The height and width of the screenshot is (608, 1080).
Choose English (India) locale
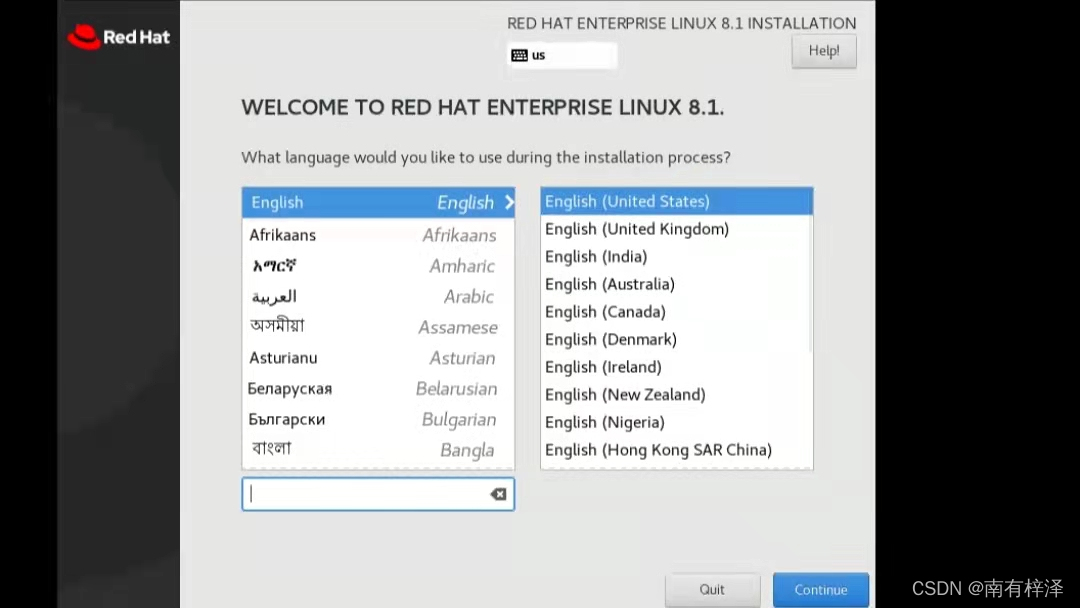(x=676, y=256)
